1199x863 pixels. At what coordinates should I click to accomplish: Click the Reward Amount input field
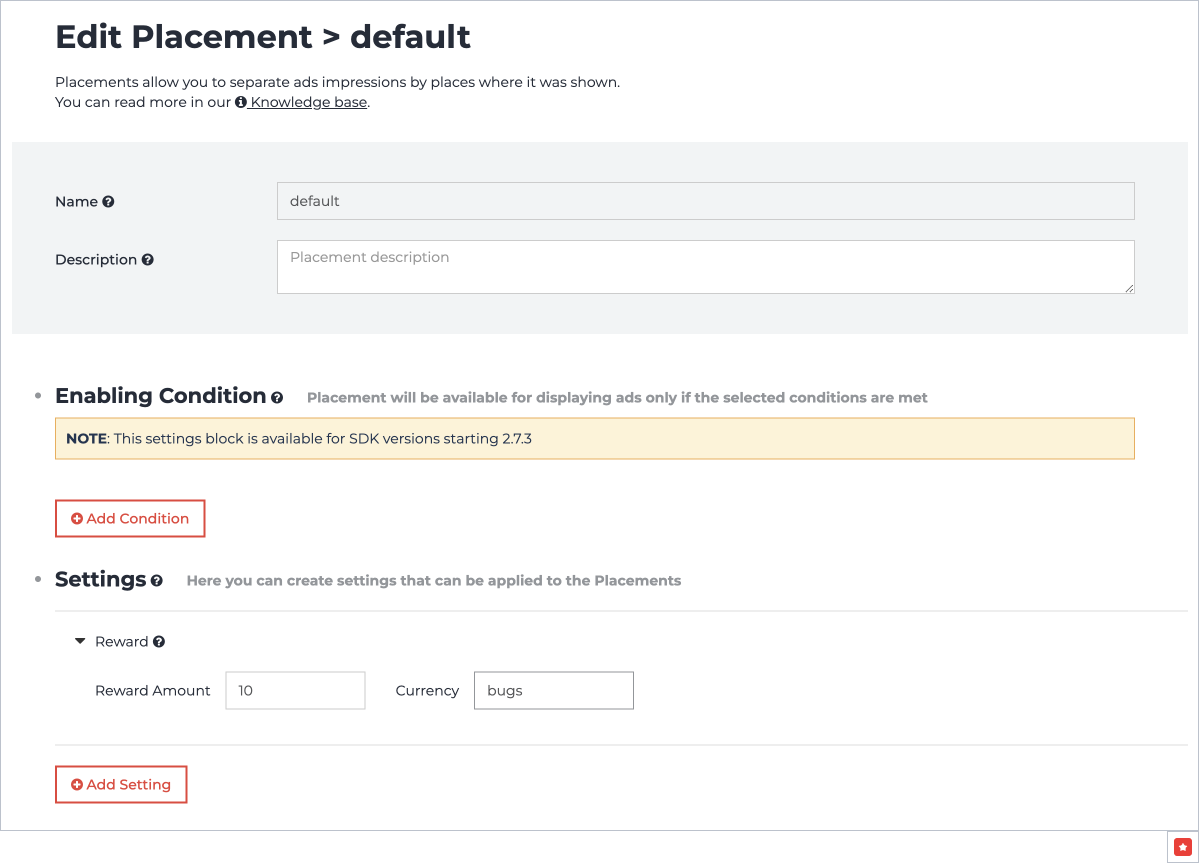pos(295,691)
